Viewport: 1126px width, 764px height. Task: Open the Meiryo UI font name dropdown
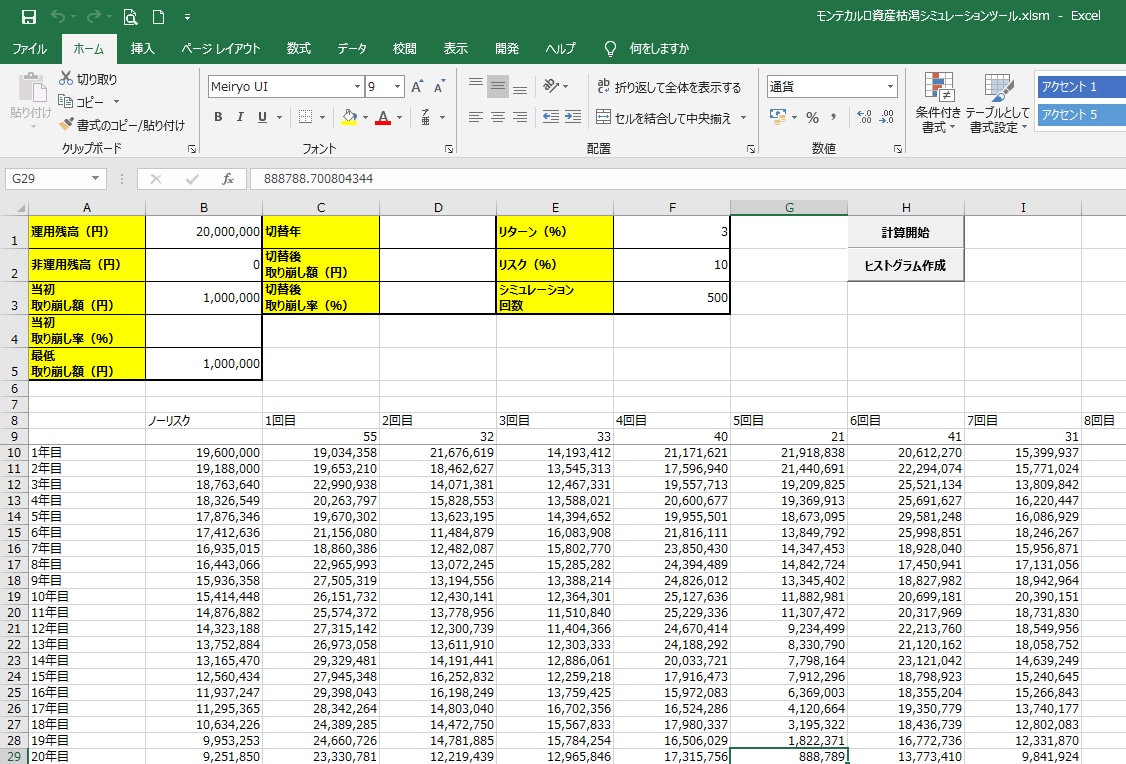click(357, 87)
